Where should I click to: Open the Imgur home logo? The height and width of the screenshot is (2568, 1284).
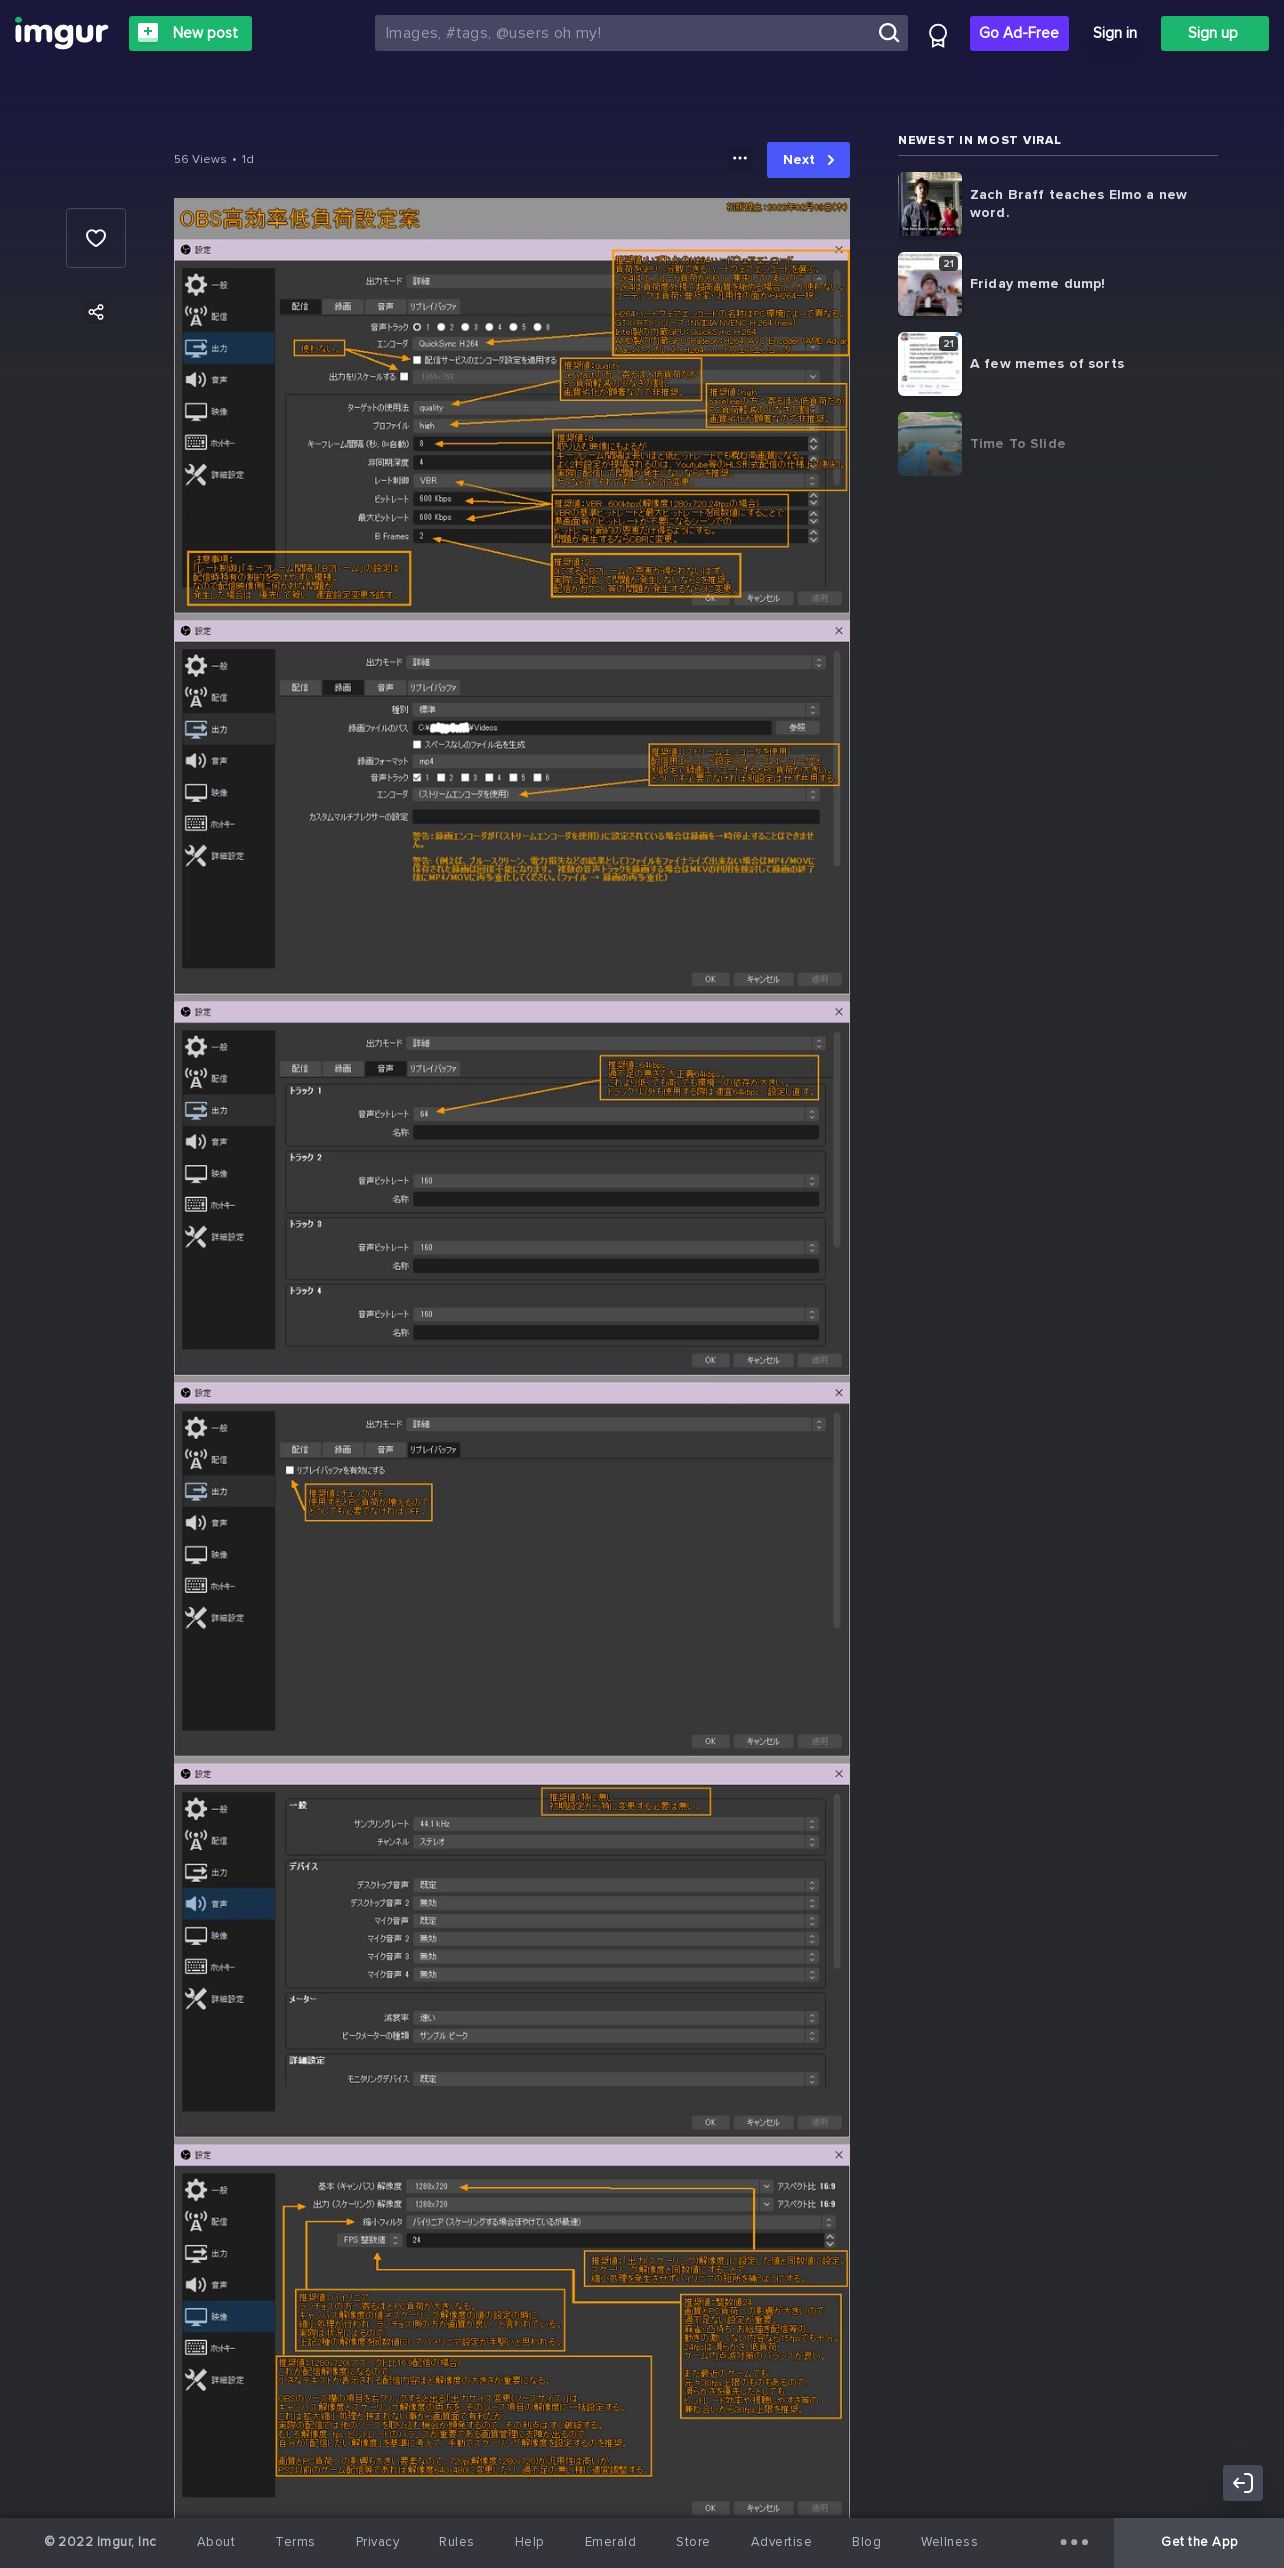[61, 33]
